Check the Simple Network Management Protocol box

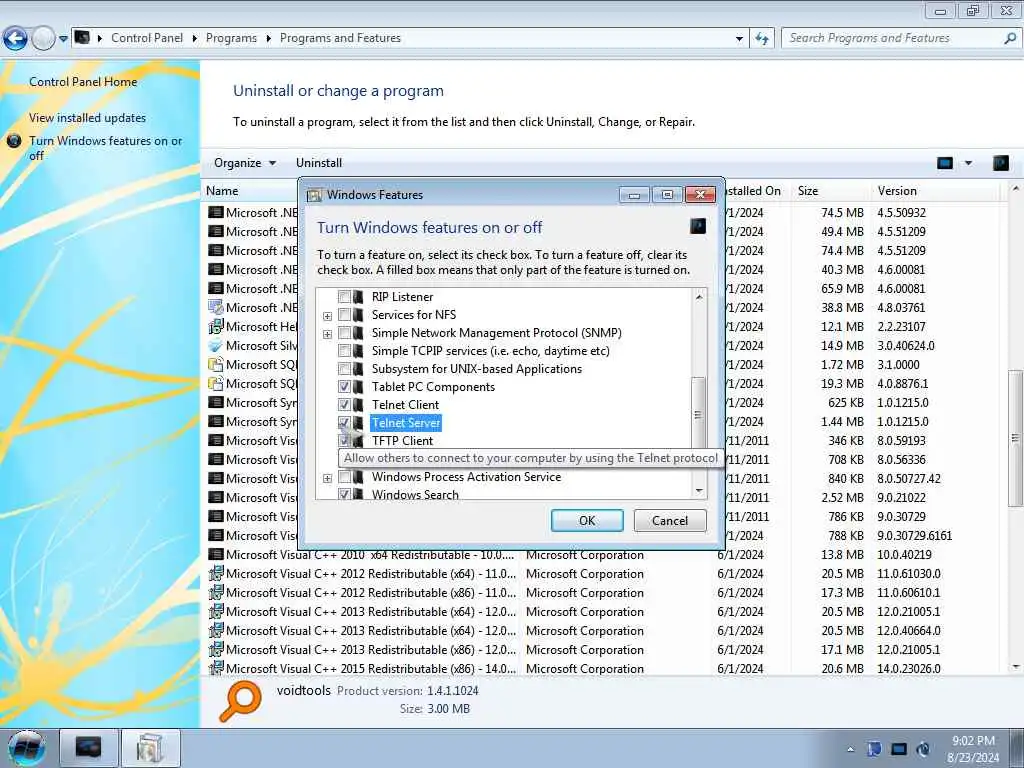coord(344,333)
